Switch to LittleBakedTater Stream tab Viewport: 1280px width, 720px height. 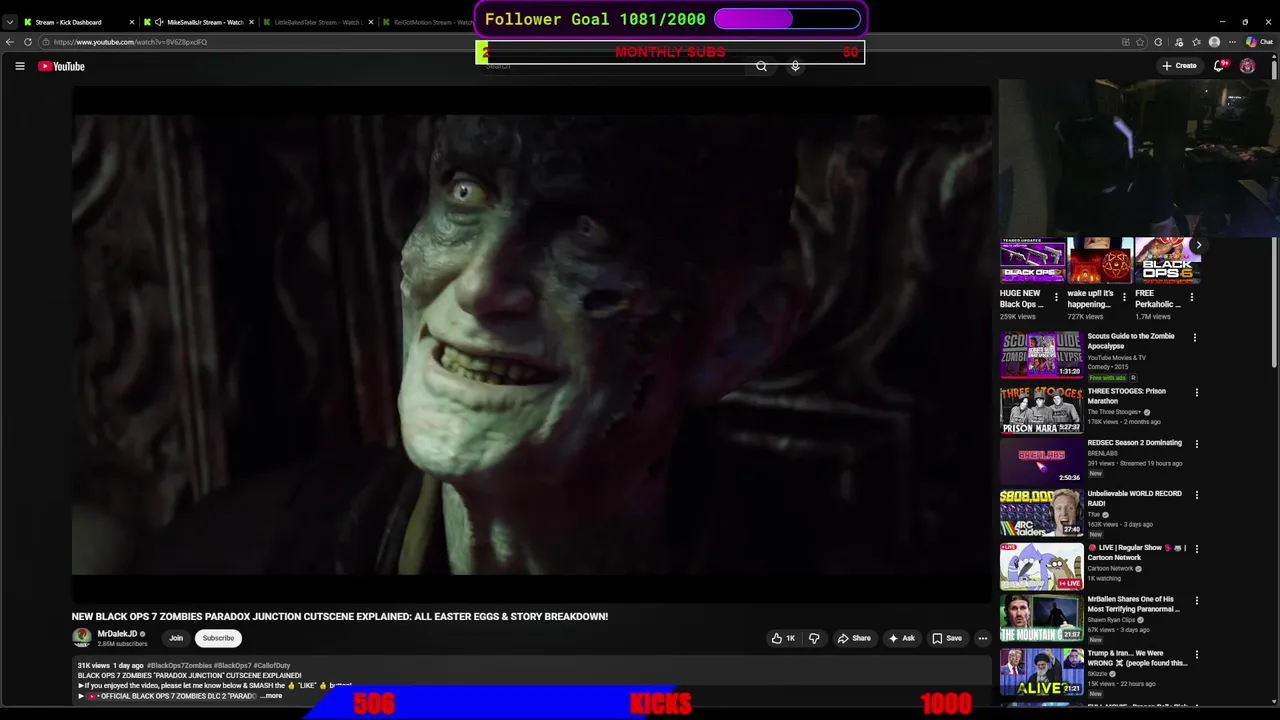pyautogui.click(x=318, y=22)
